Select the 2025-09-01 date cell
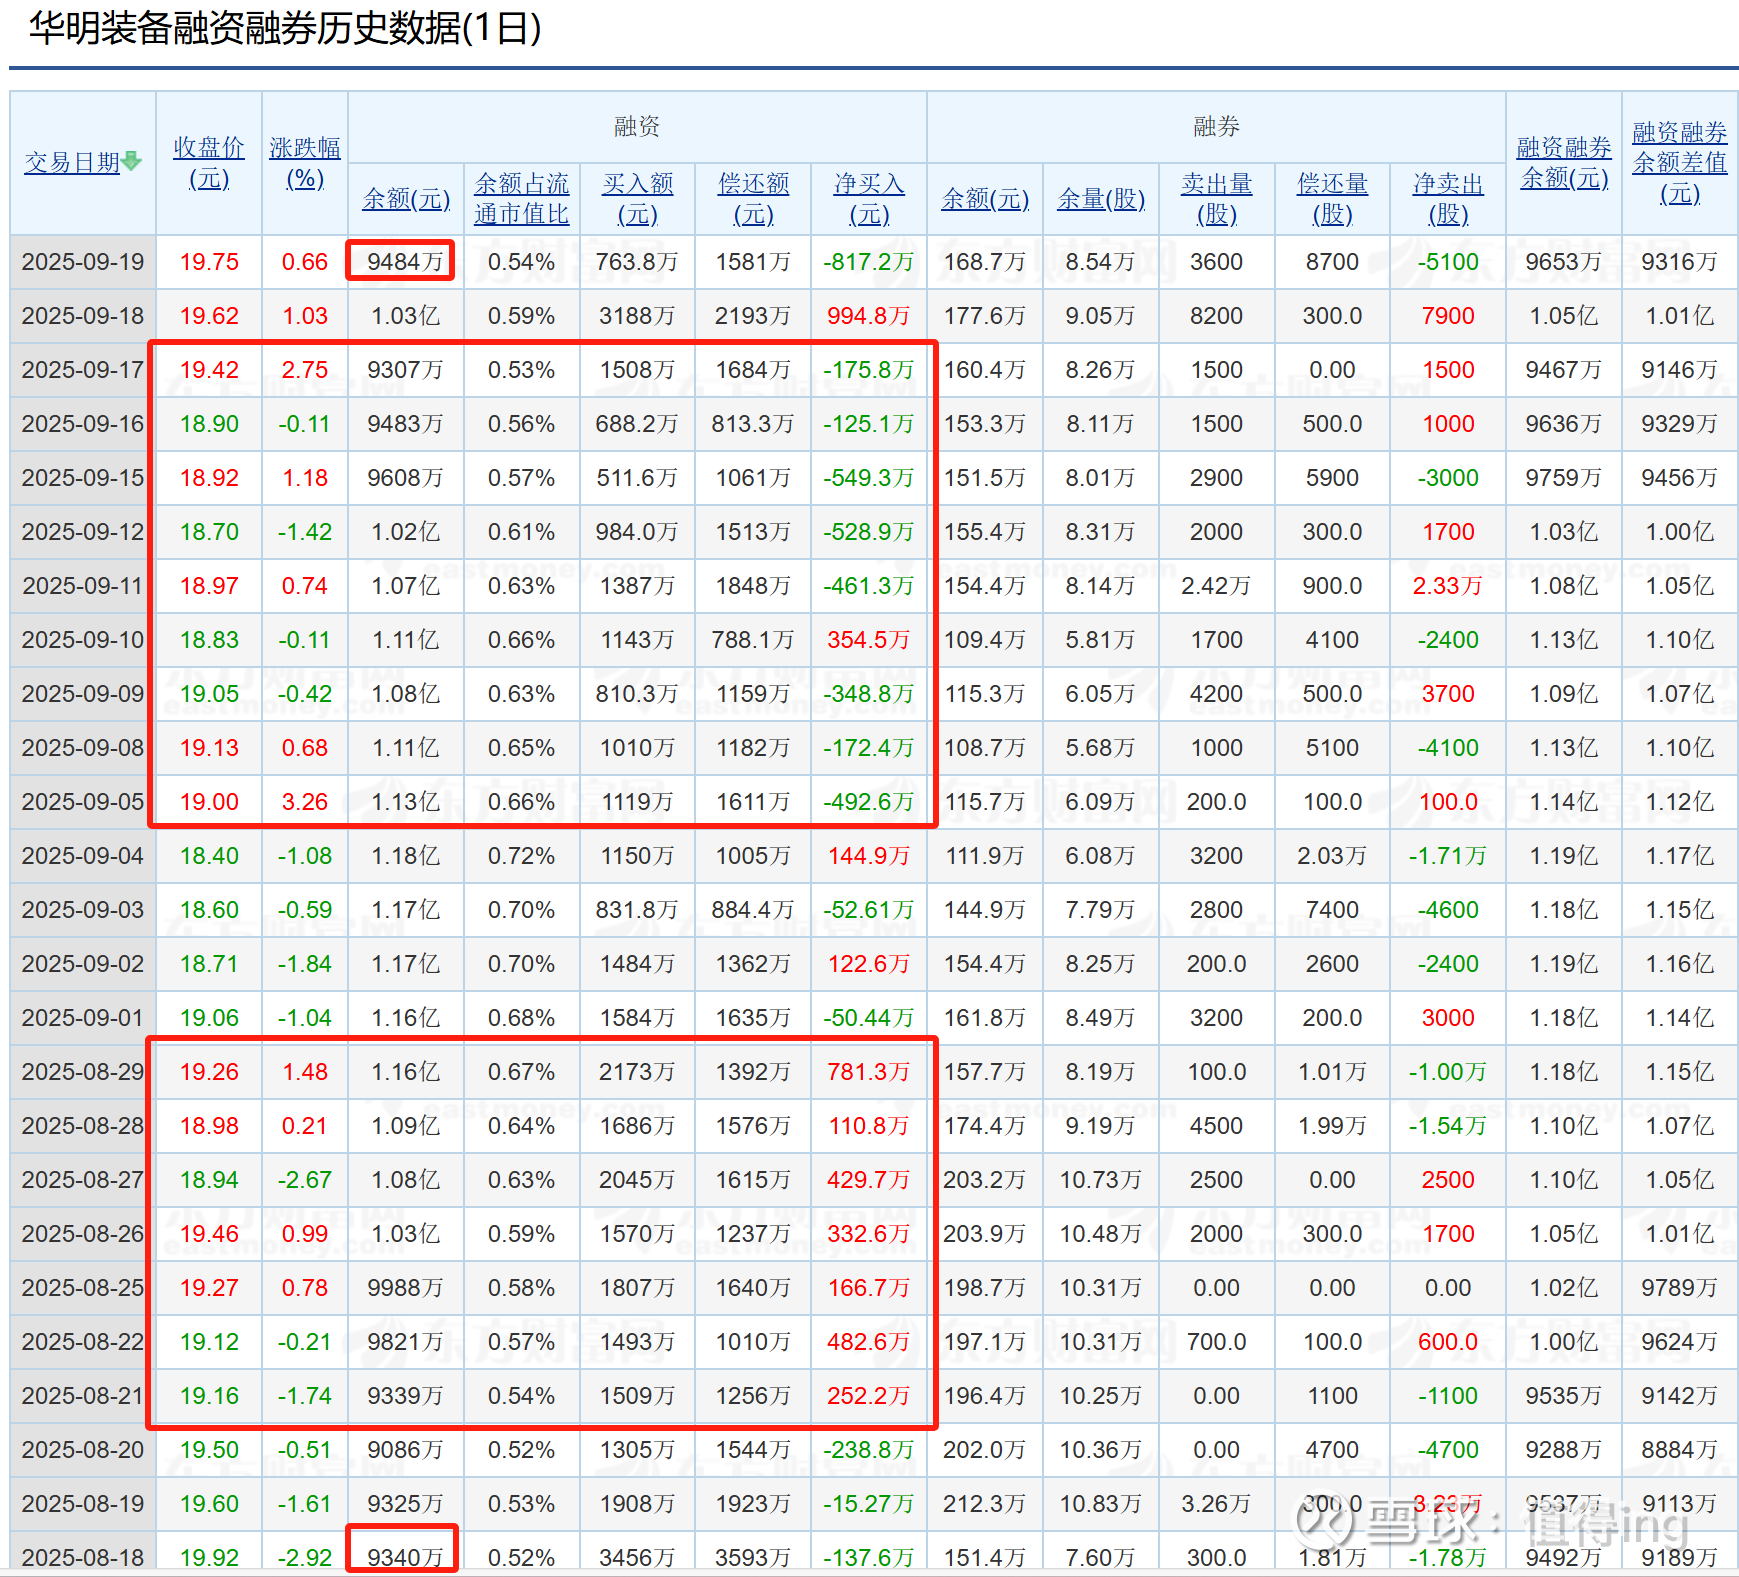 (83, 1018)
